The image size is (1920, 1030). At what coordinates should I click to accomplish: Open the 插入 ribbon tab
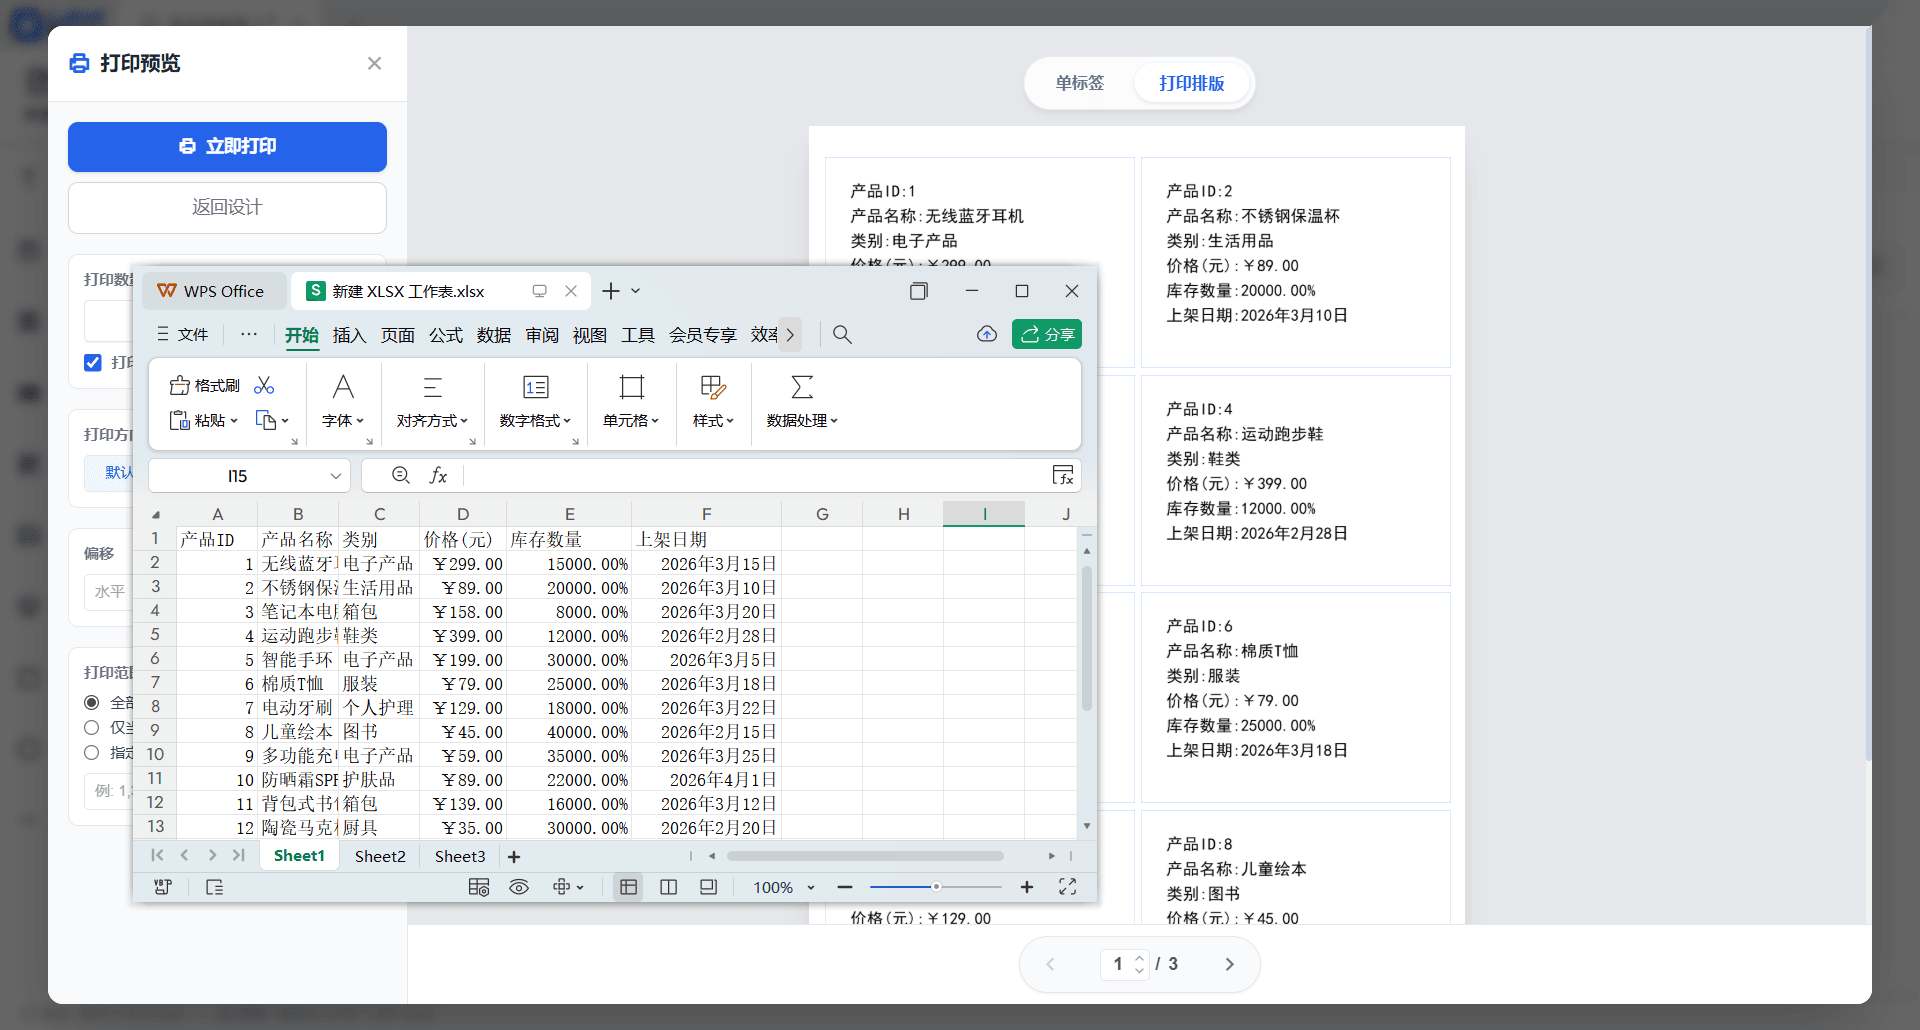click(348, 334)
